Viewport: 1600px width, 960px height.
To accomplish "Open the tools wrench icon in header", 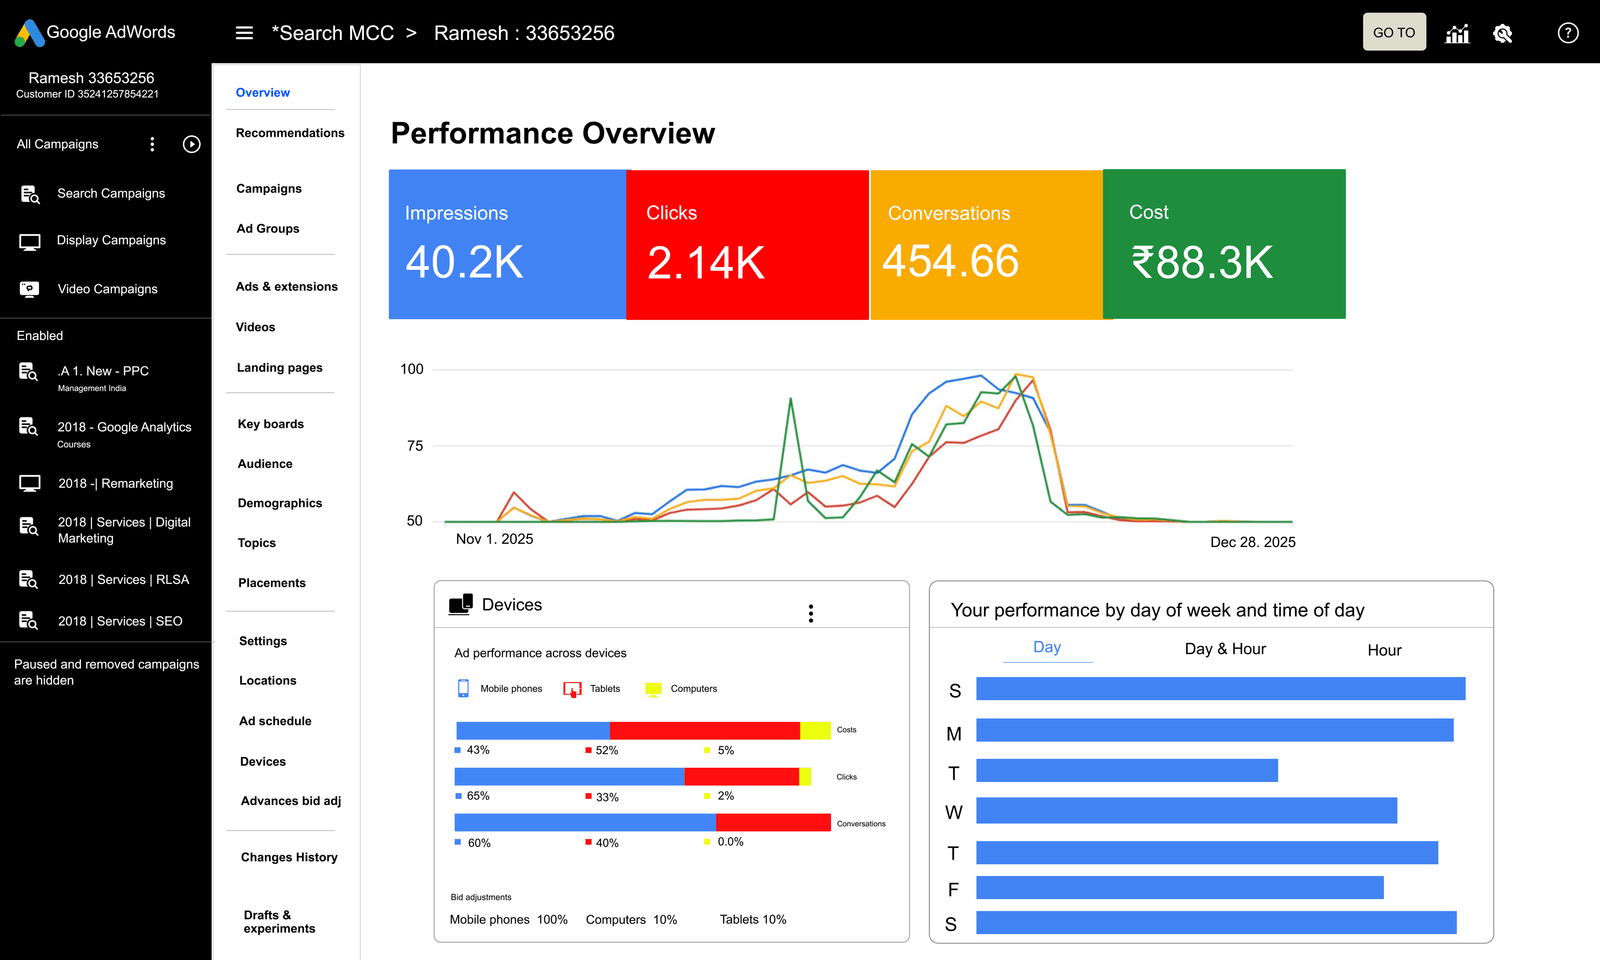I will [1502, 33].
